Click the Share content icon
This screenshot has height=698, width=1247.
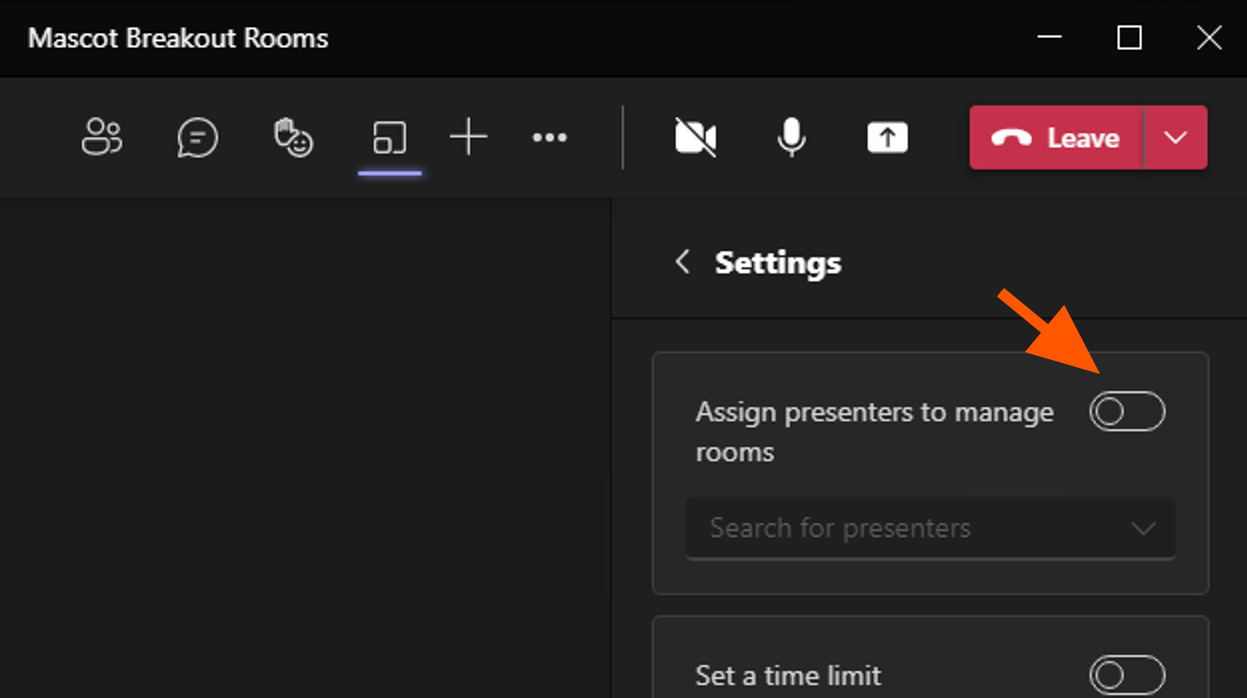click(887, 137)
